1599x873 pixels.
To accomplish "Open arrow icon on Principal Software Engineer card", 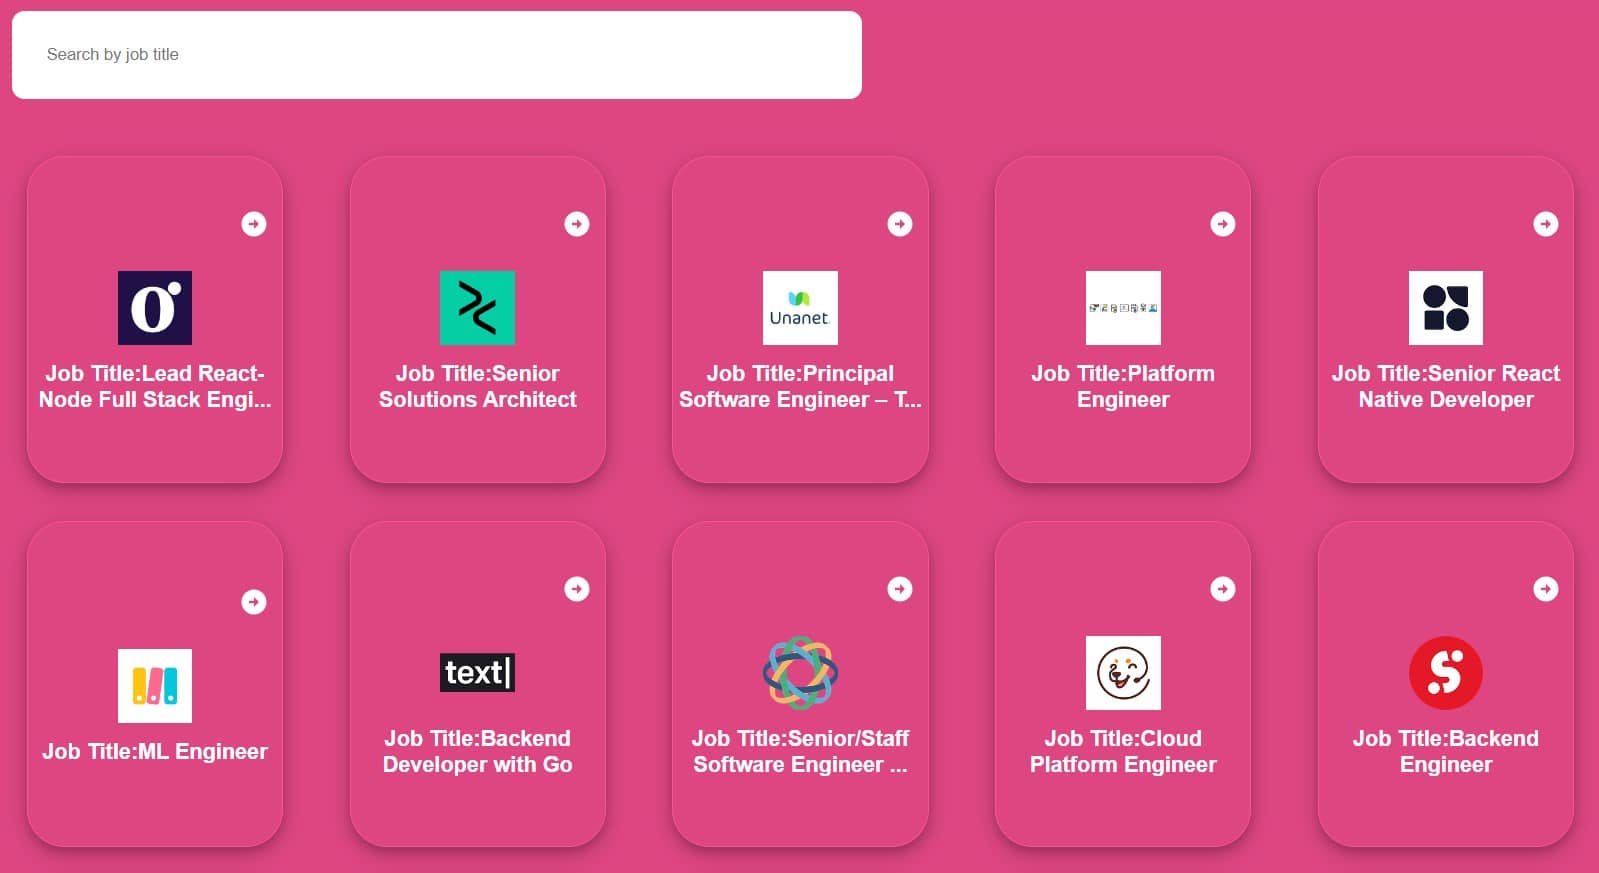I will pos(900,224).
